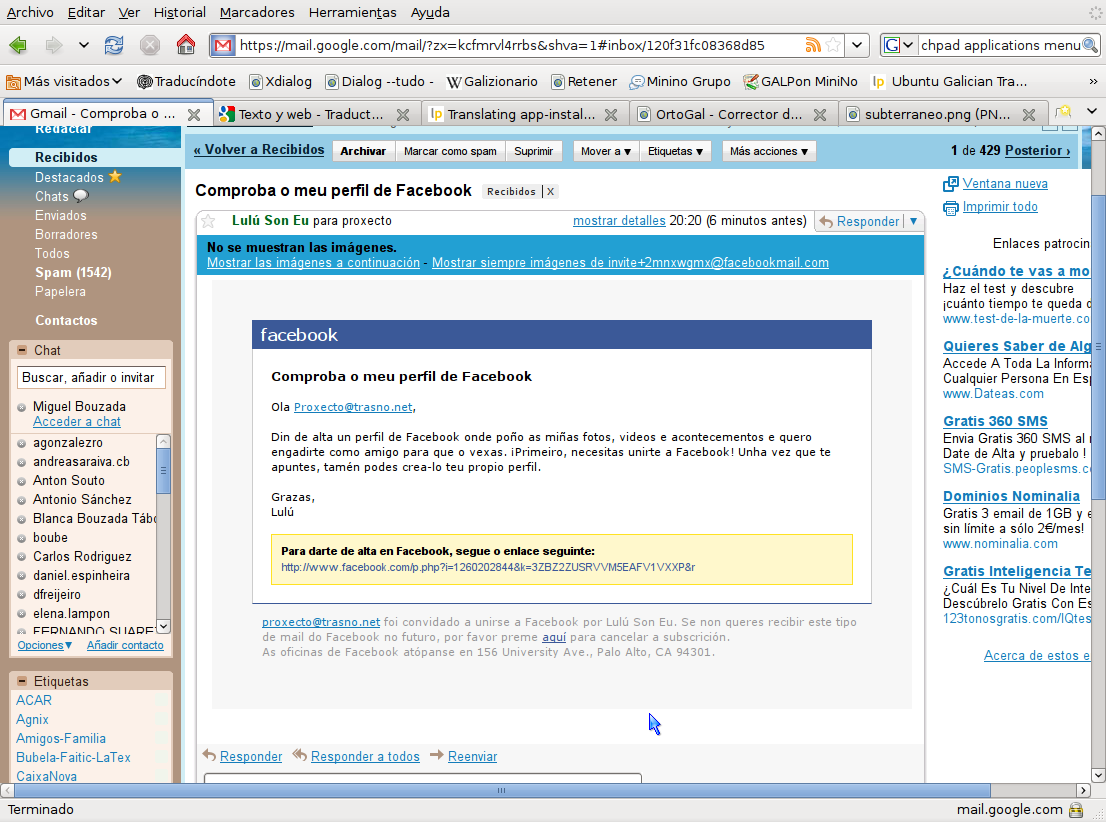Image resolution: width=1106 pixels, height=822 pixels.
Task: Collapse the Etiquetas panel with minus button
Action: coord(22,681)
